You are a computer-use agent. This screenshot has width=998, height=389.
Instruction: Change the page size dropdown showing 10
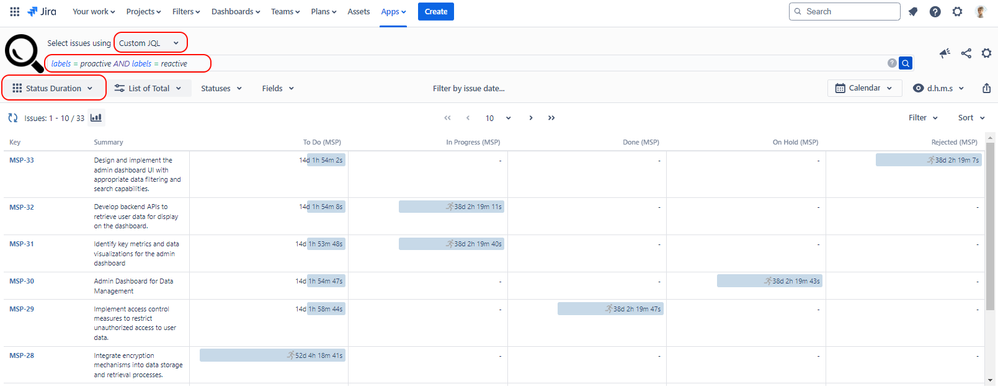tap(498, 118)
